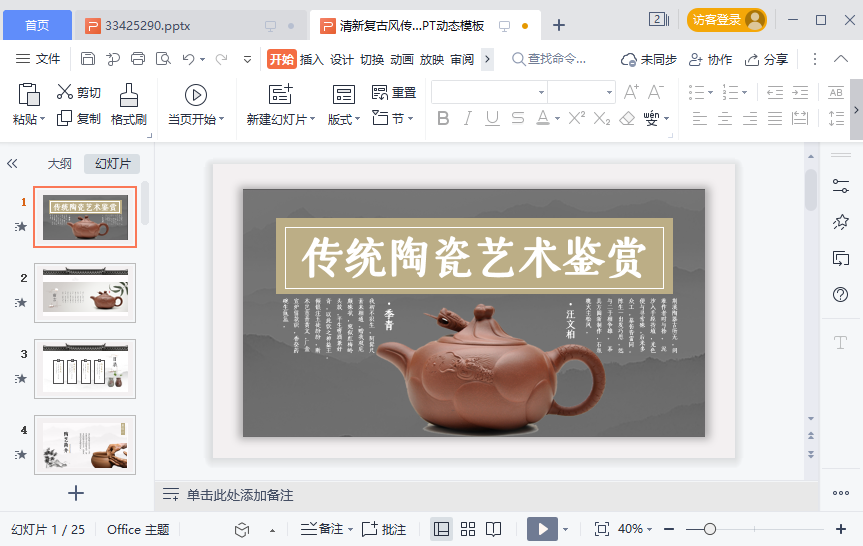Copy selection with 复制

tap(79, 118)
